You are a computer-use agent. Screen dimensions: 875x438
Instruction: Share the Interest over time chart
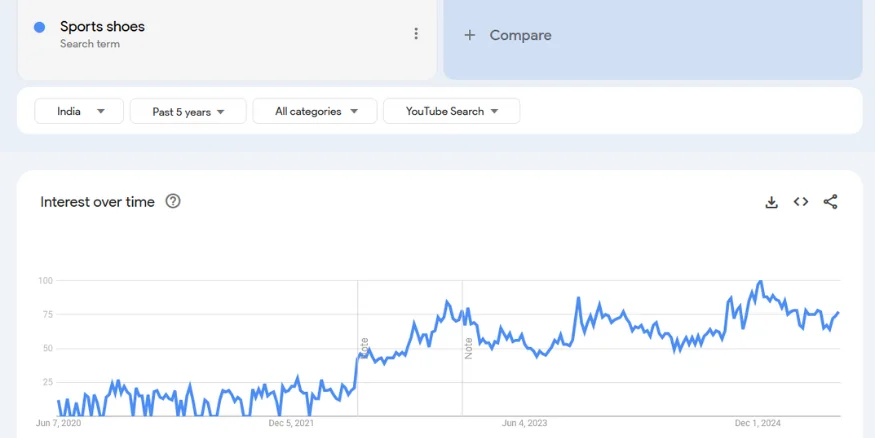click(830, 202)
